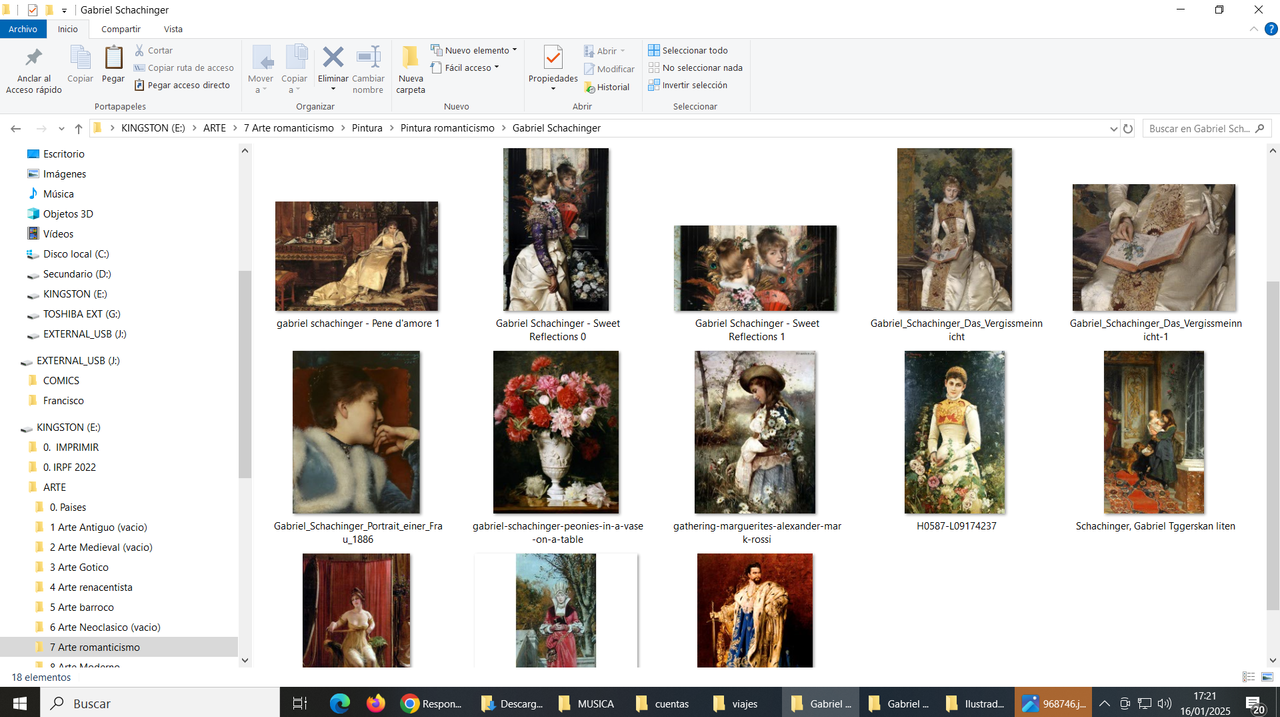
Task: Click the Pegar clipboard icon
Action: (113, 58)
